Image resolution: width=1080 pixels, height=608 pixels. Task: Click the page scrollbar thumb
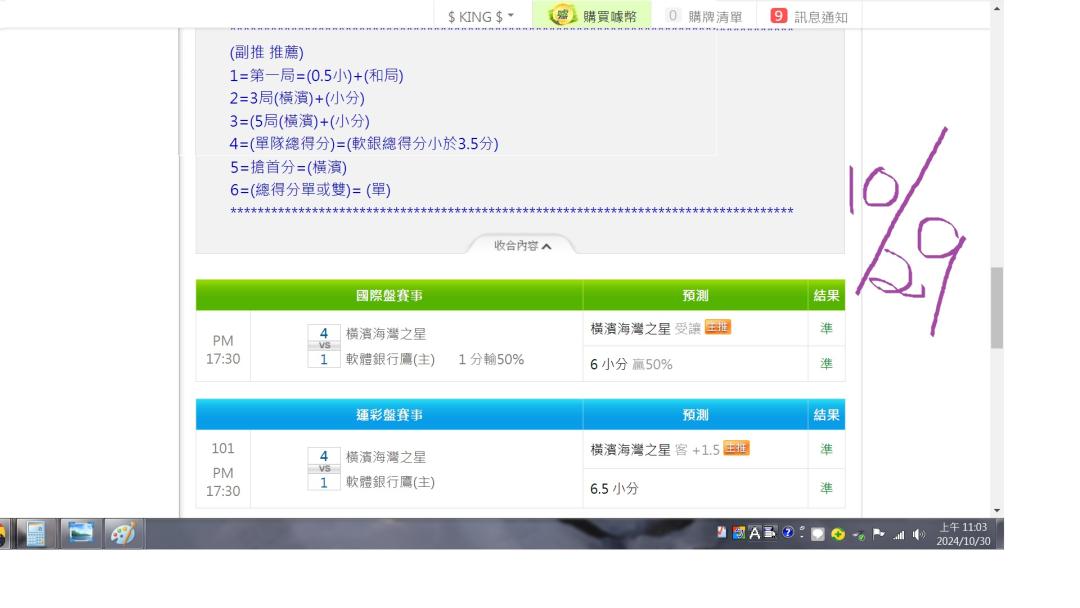[x=997, y=308]
